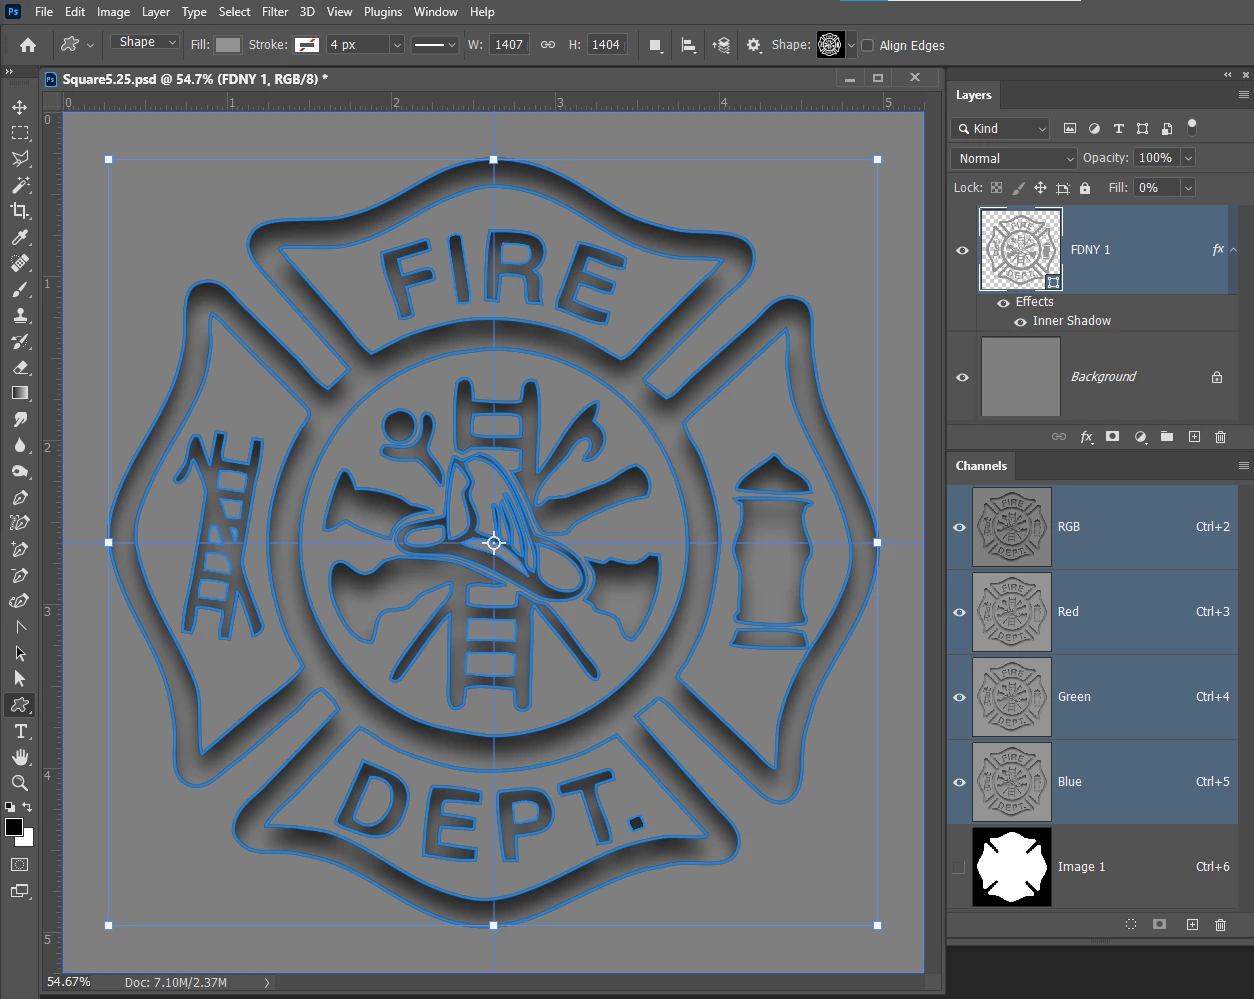
Task: Open the Normal blend mode dropdown
Action: (1014, 158)
